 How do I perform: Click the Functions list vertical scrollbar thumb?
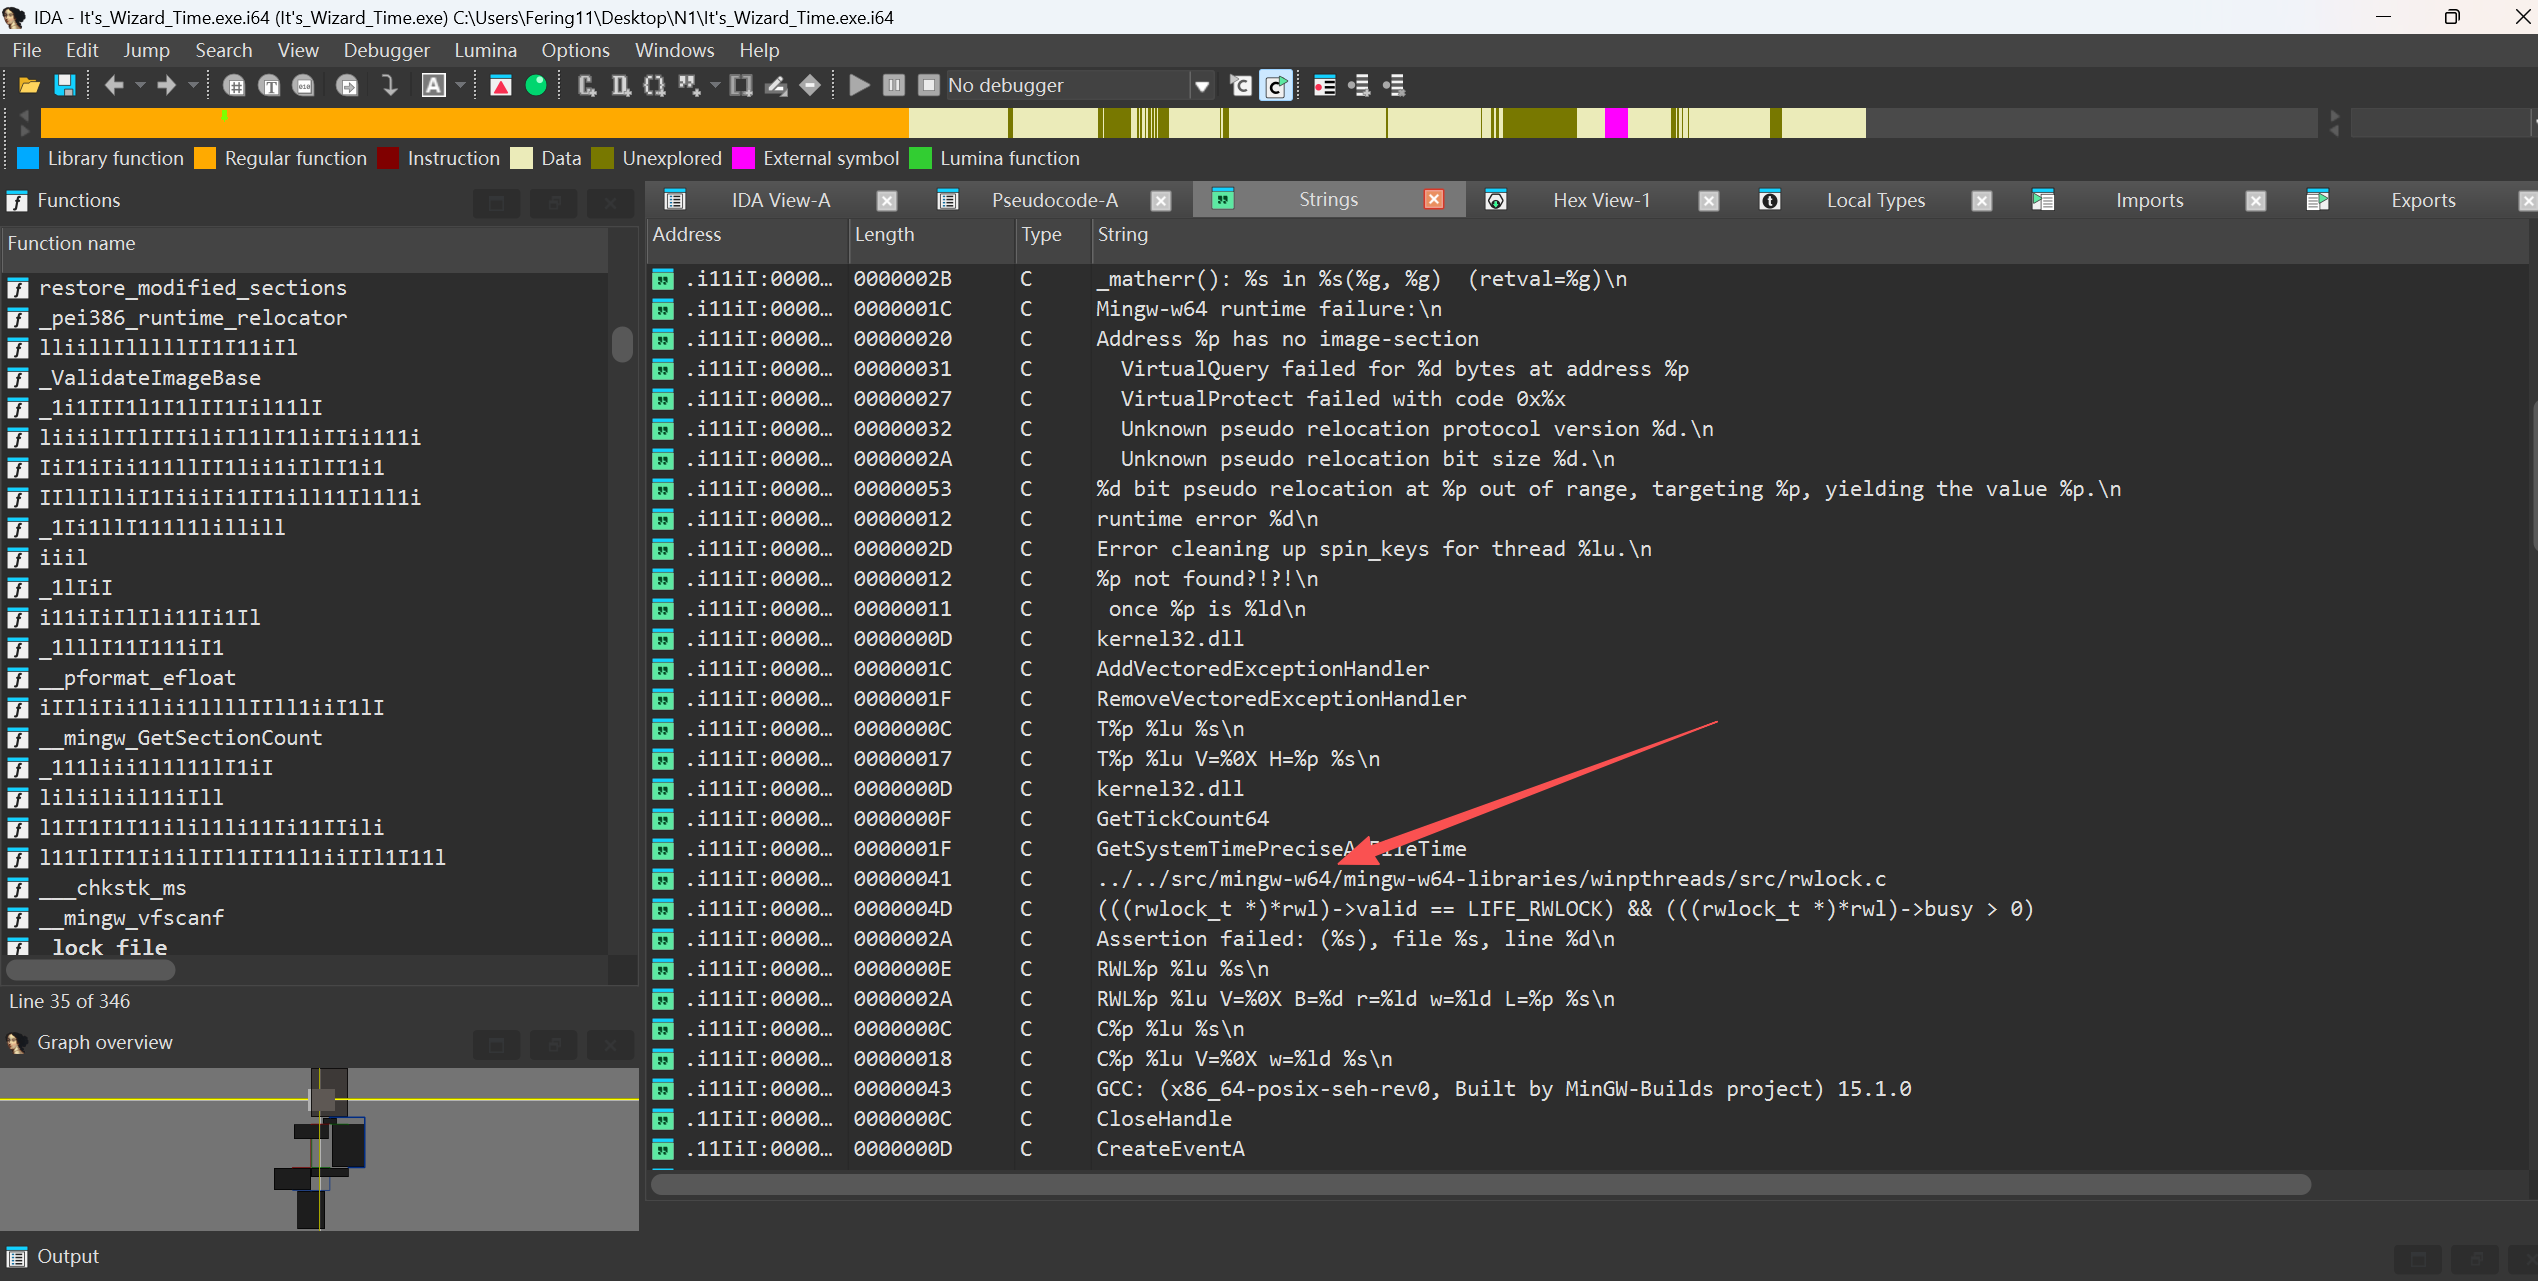tap(622, 344)
